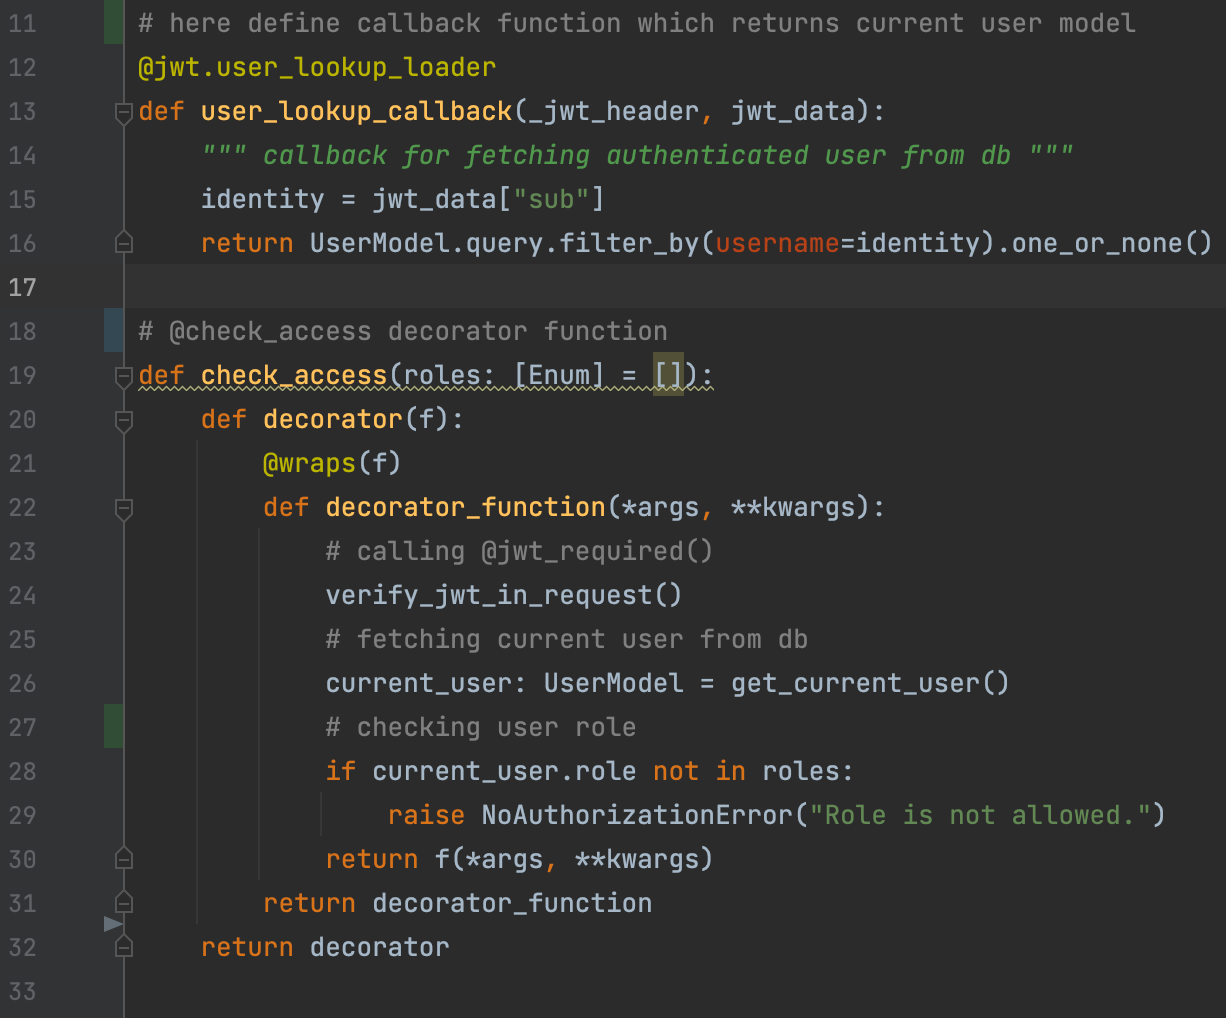Click the blue change marker beside line 18
This screenshot has width=1226, height=1018.
click(x=113, y=331)
